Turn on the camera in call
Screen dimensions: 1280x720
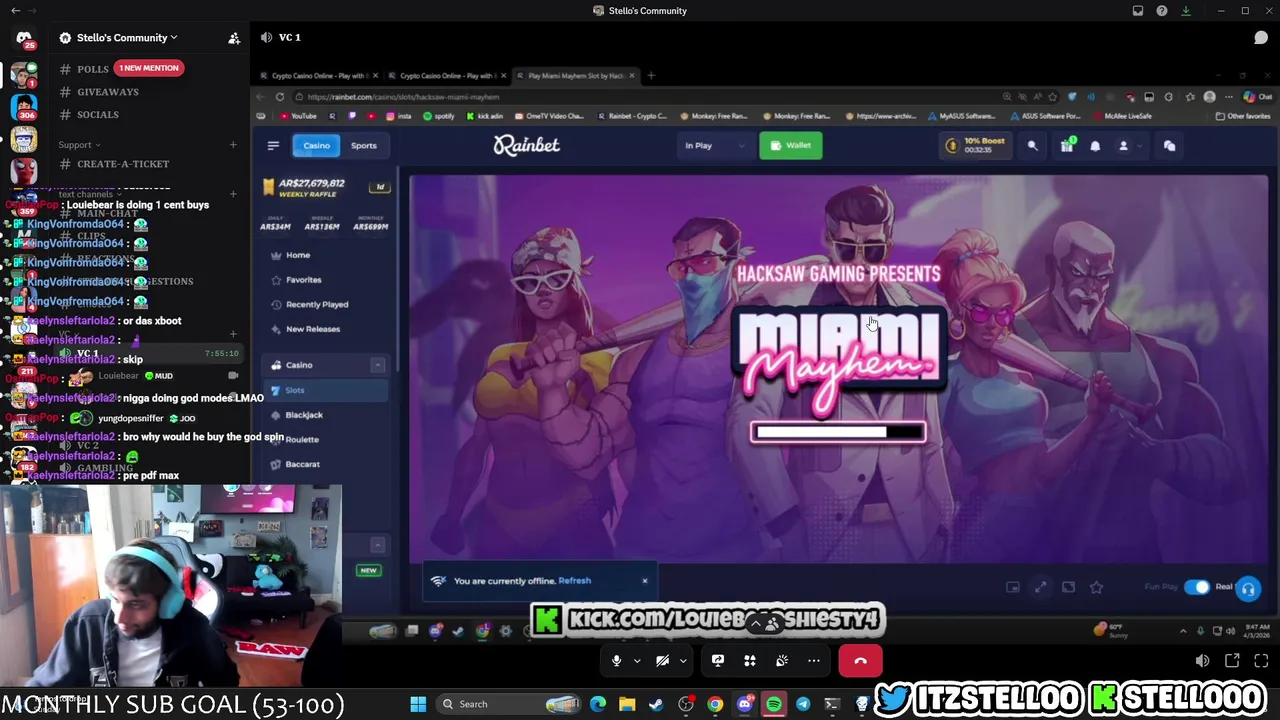click(x=662, y=661)
